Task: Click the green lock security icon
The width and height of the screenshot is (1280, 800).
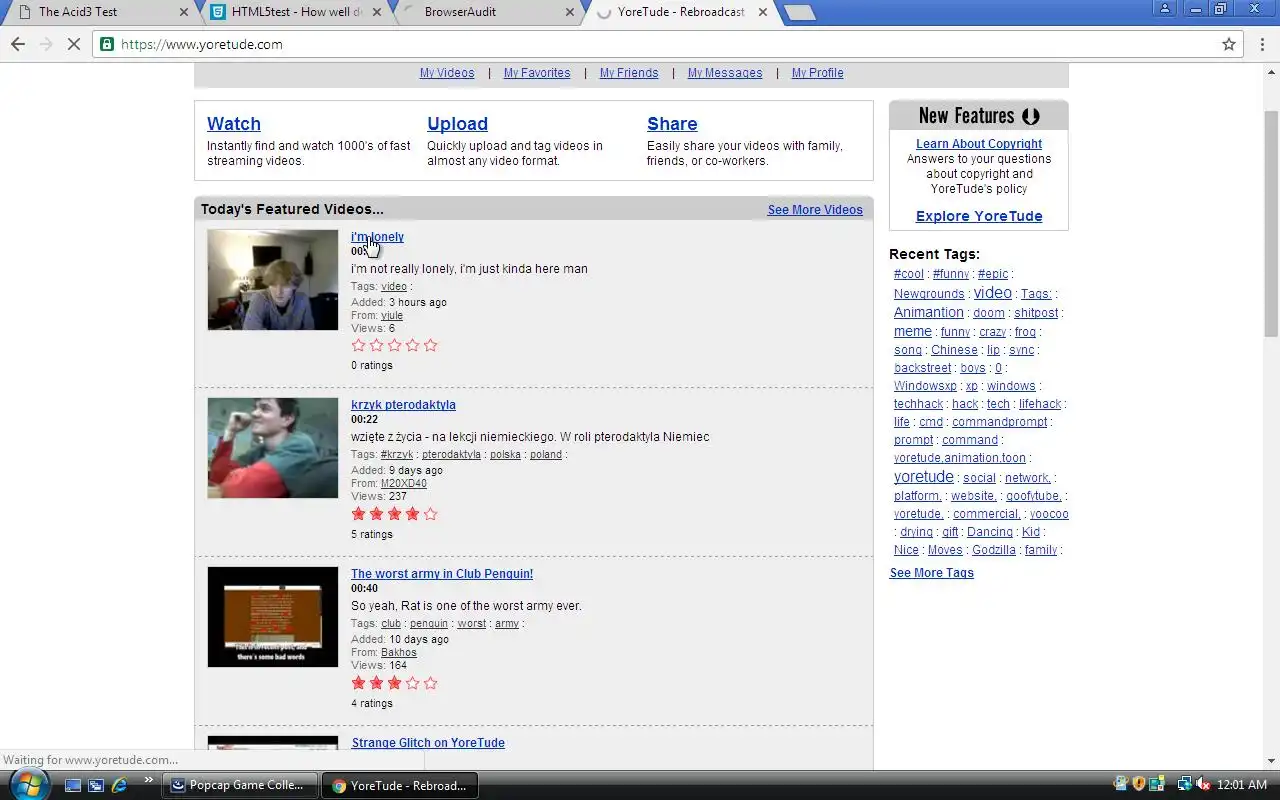Action: coord(107,44)
